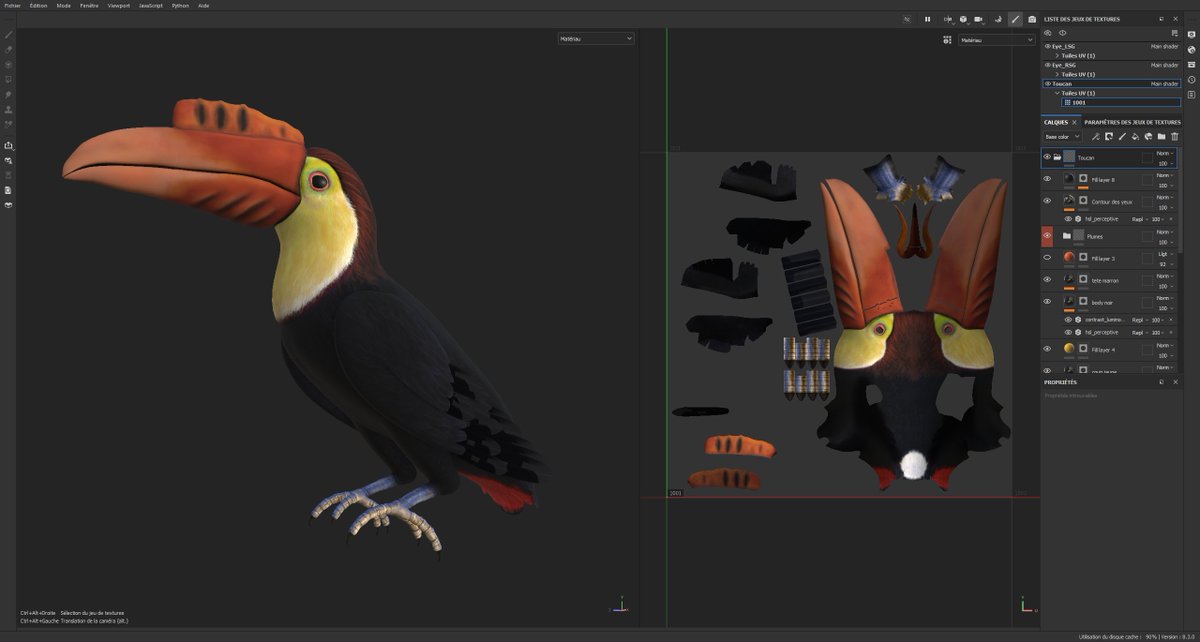Adjust opacity value of Fill layer 8

click(x=1164, y=186)
